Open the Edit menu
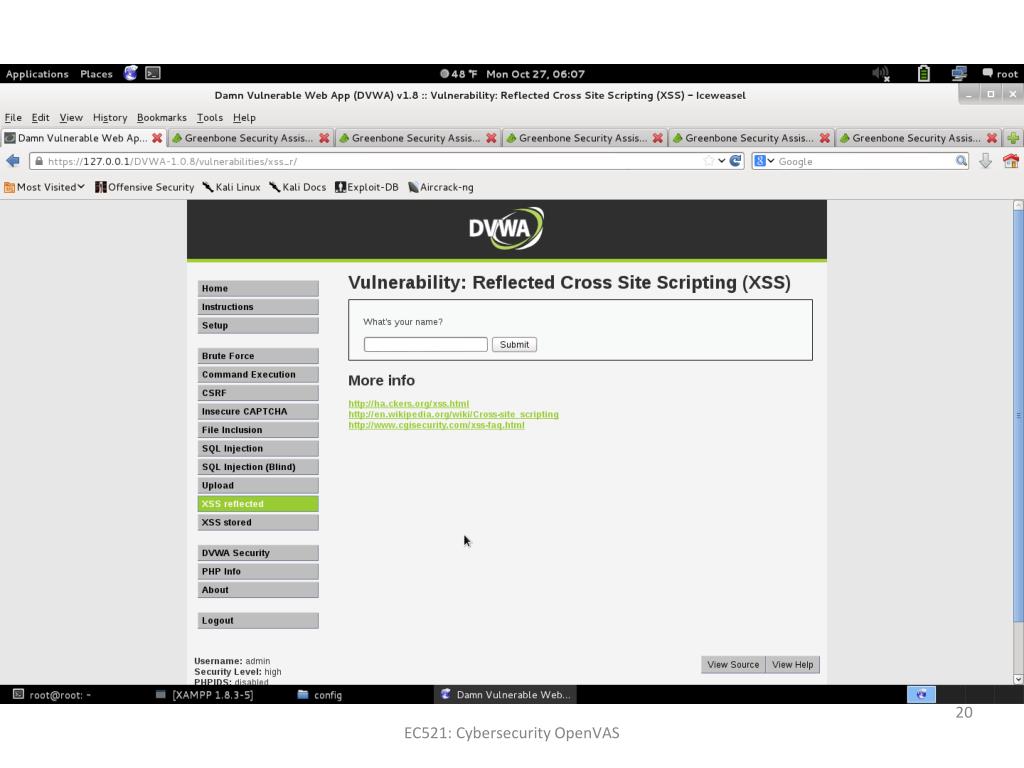1024x768 pixels. pyautogui.click(x=40, y=118)
